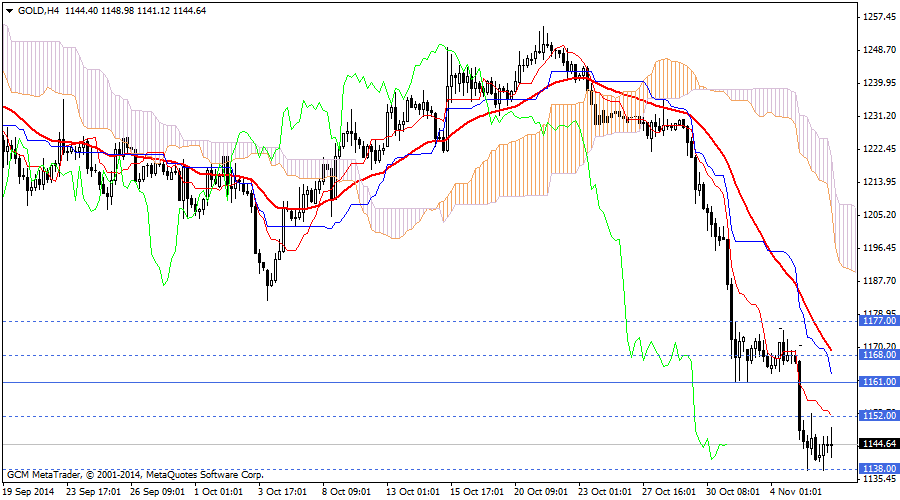
Task: Click the 4 Nov 01:01 time label
Action: 796,492
